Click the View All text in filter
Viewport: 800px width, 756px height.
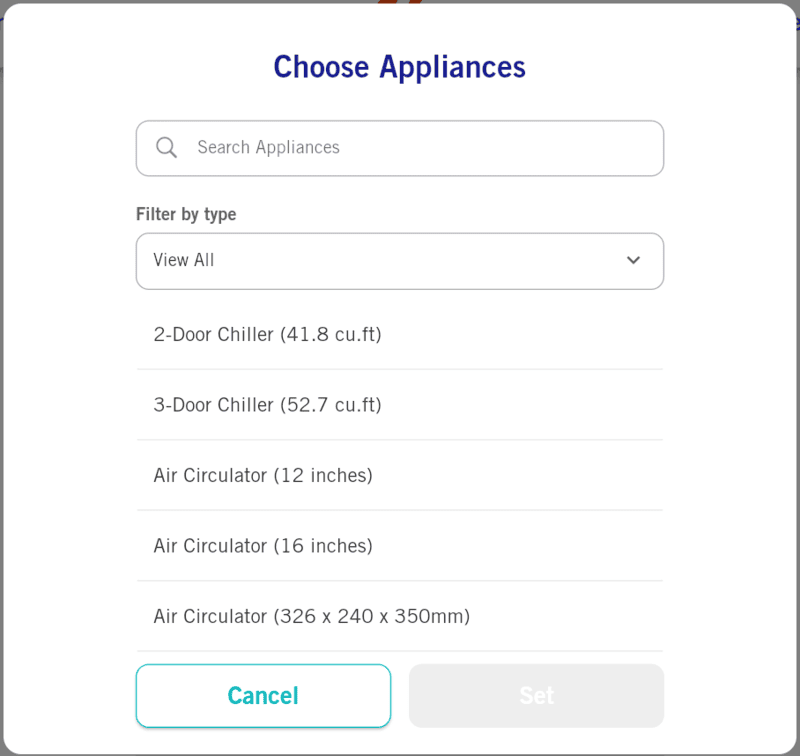tap(184, 261)
